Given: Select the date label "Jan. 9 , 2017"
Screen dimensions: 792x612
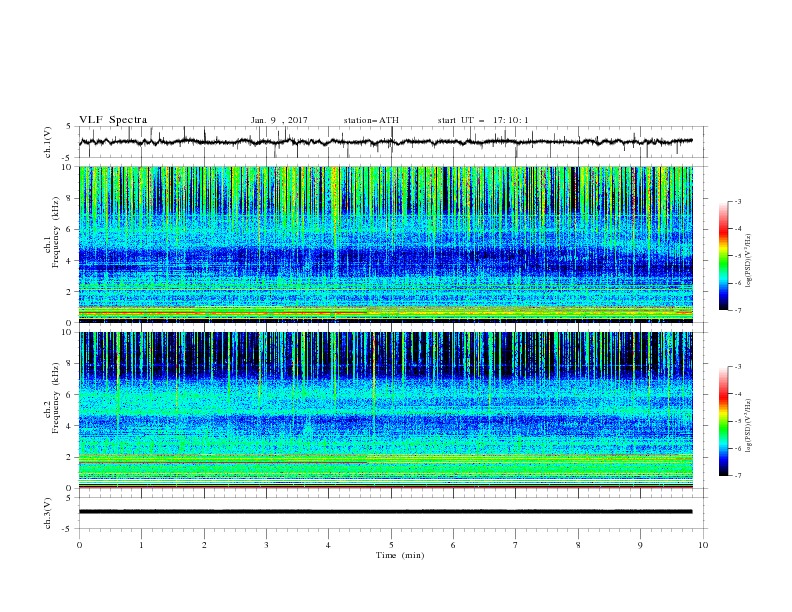Looking at the screenshot, I should (279, 120).
